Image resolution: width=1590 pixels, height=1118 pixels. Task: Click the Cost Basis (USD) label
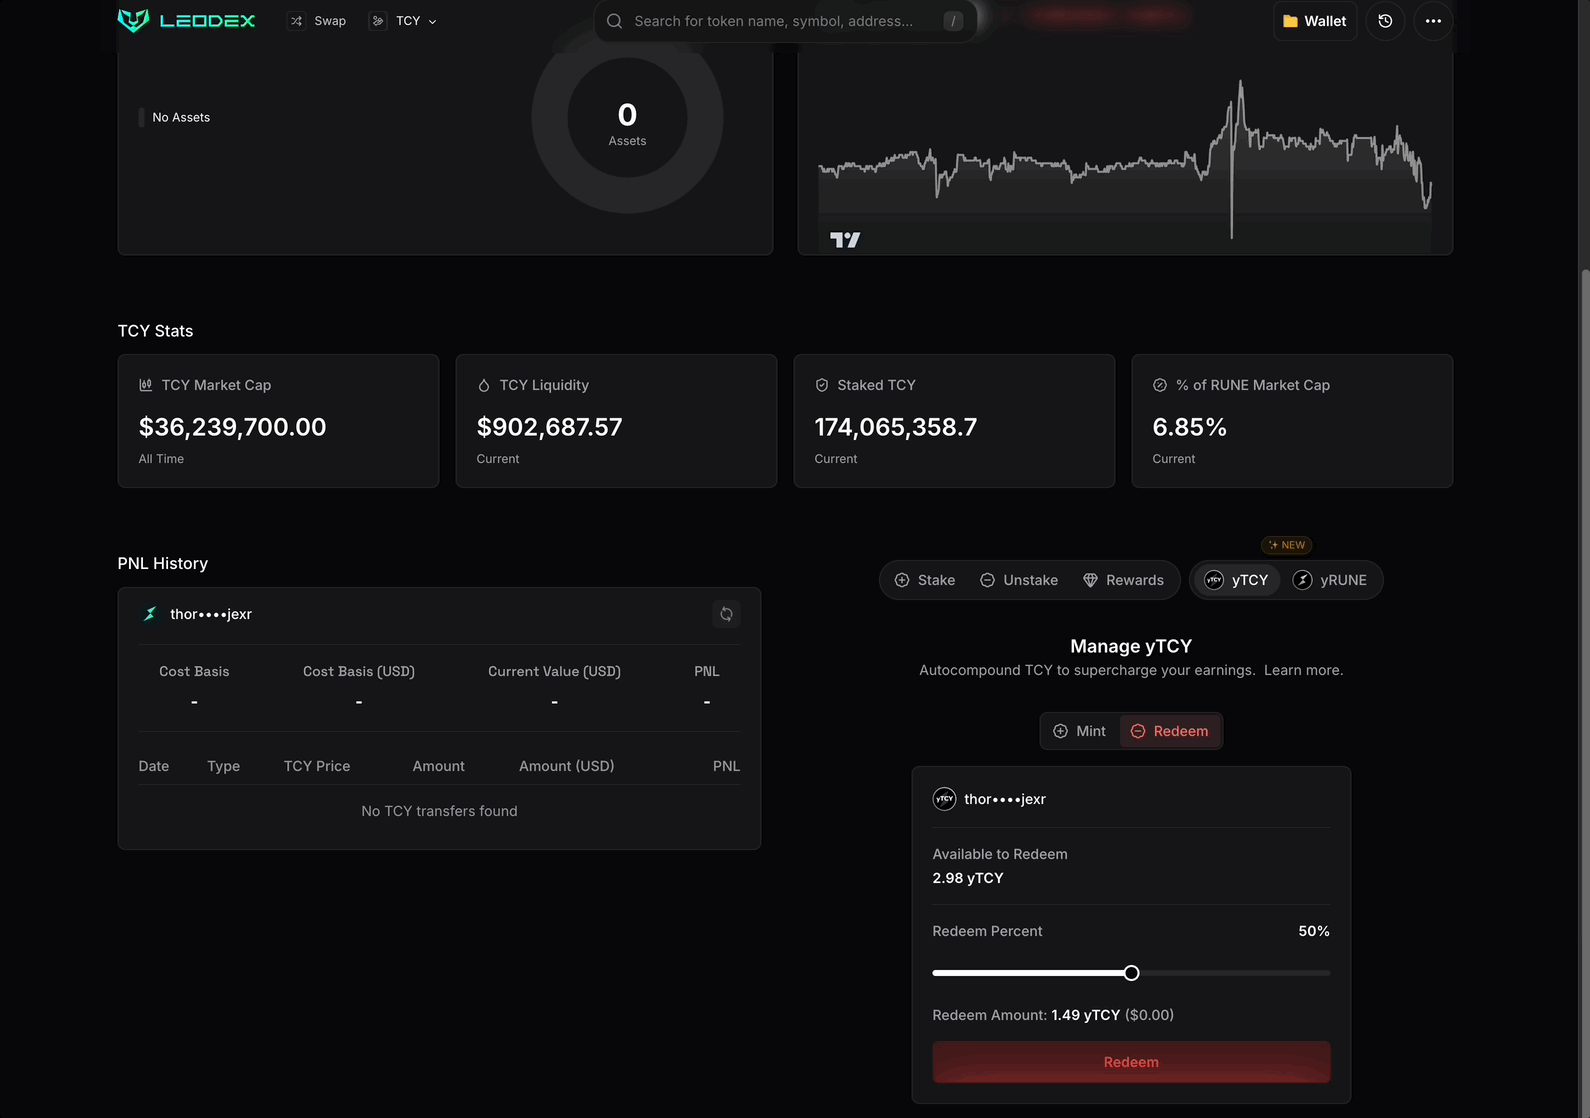pyautogui.click(x=359, y=671)
